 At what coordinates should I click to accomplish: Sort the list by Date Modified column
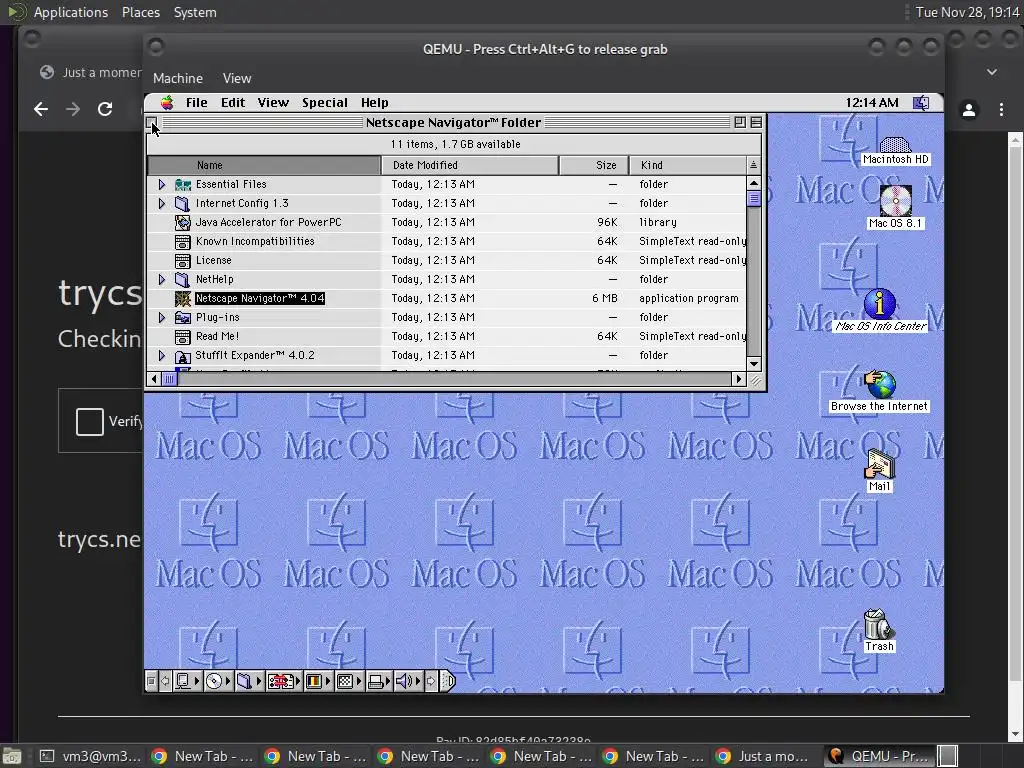pyautogui.click(x=470, y=165)
